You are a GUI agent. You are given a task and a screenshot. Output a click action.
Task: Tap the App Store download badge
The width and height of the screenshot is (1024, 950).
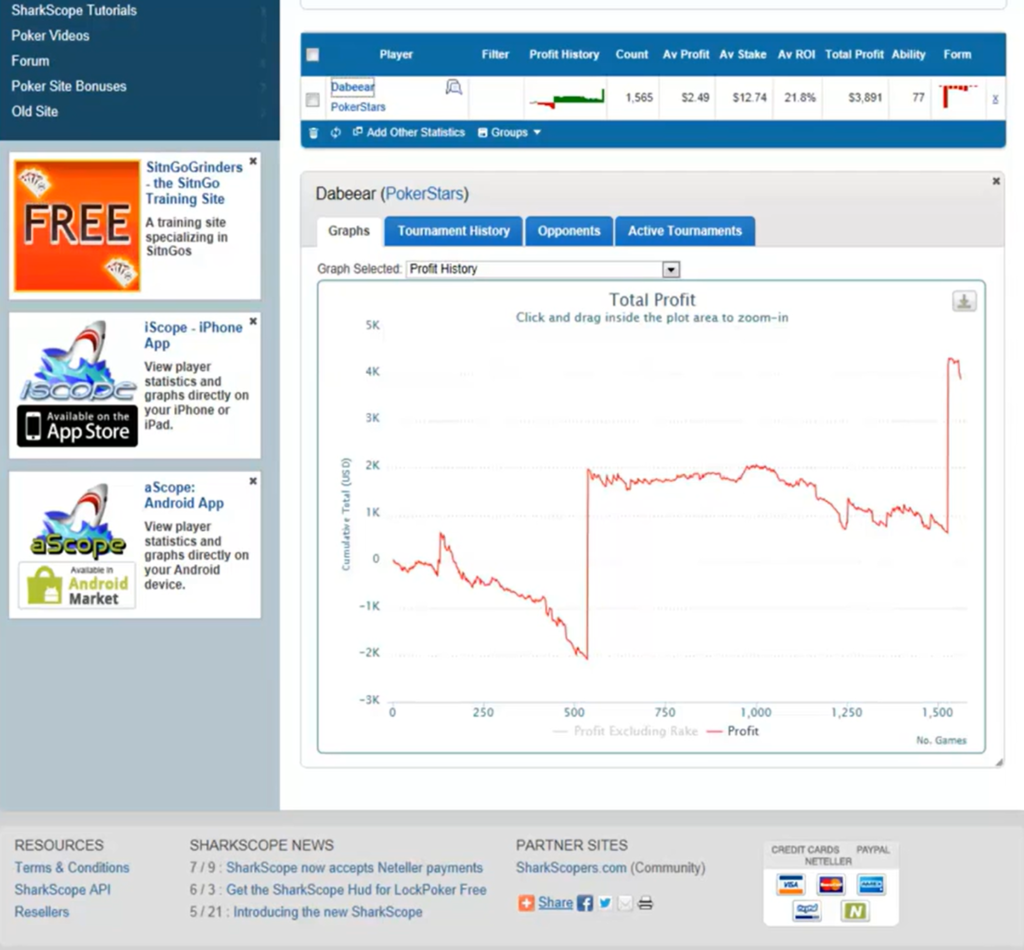[77, 426]
